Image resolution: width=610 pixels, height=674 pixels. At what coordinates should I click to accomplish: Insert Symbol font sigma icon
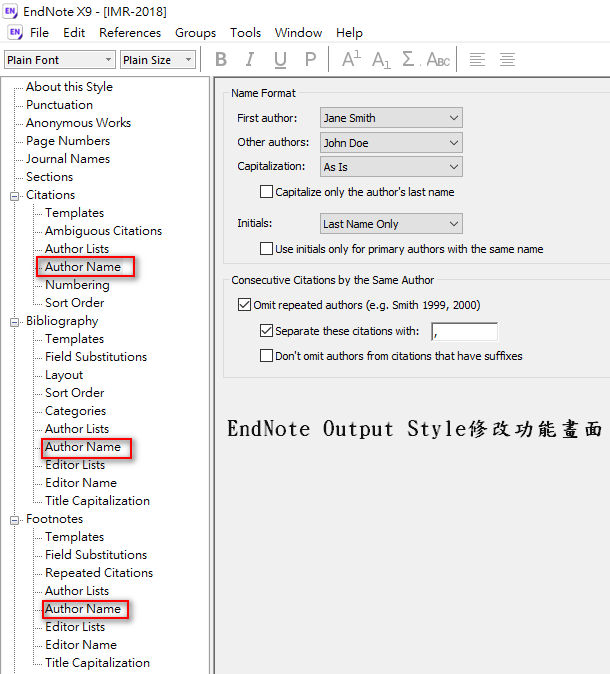pos(408,59)
